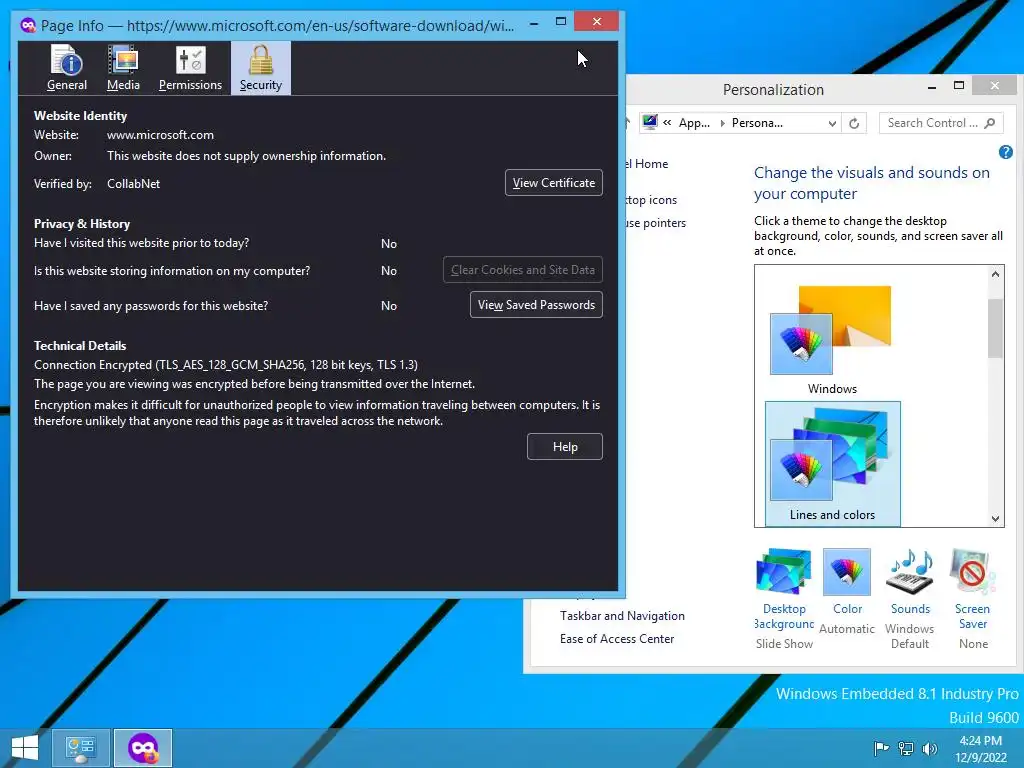Screen dimensions: 1024x768
Task: Click Change mouse pointers link
Action: pyautogui.click(x=656, y=223)
